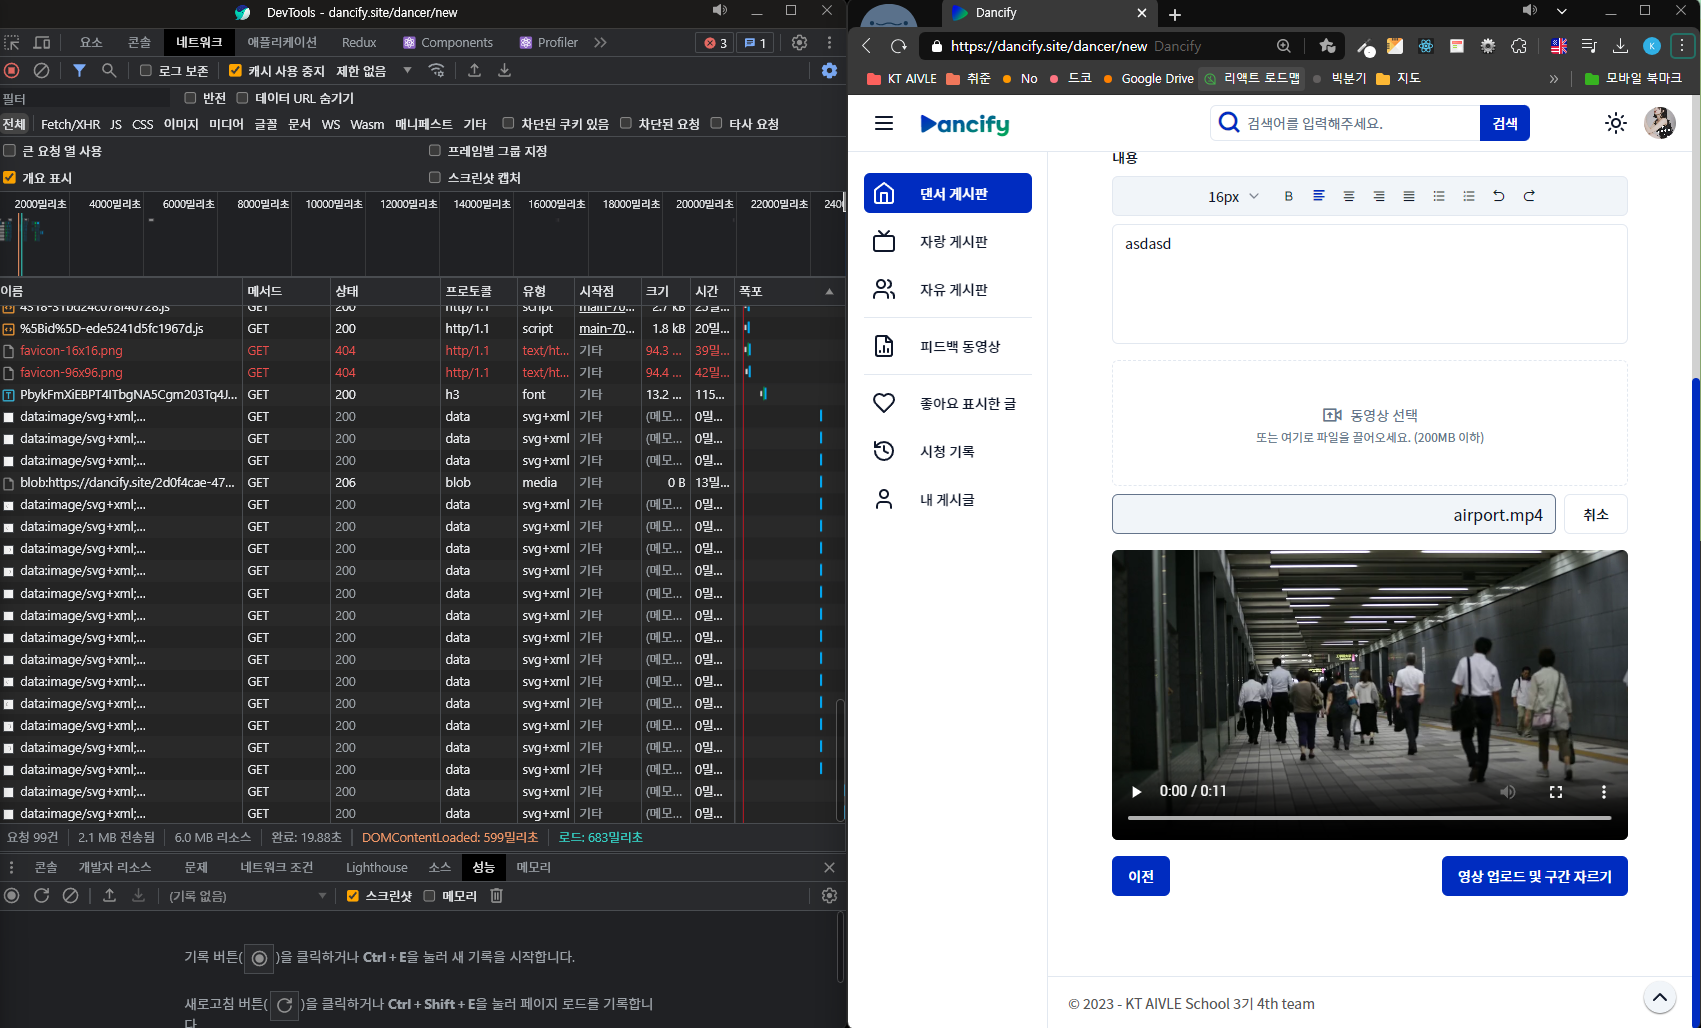Enter fullscreen on the video player

[1556, 791]
